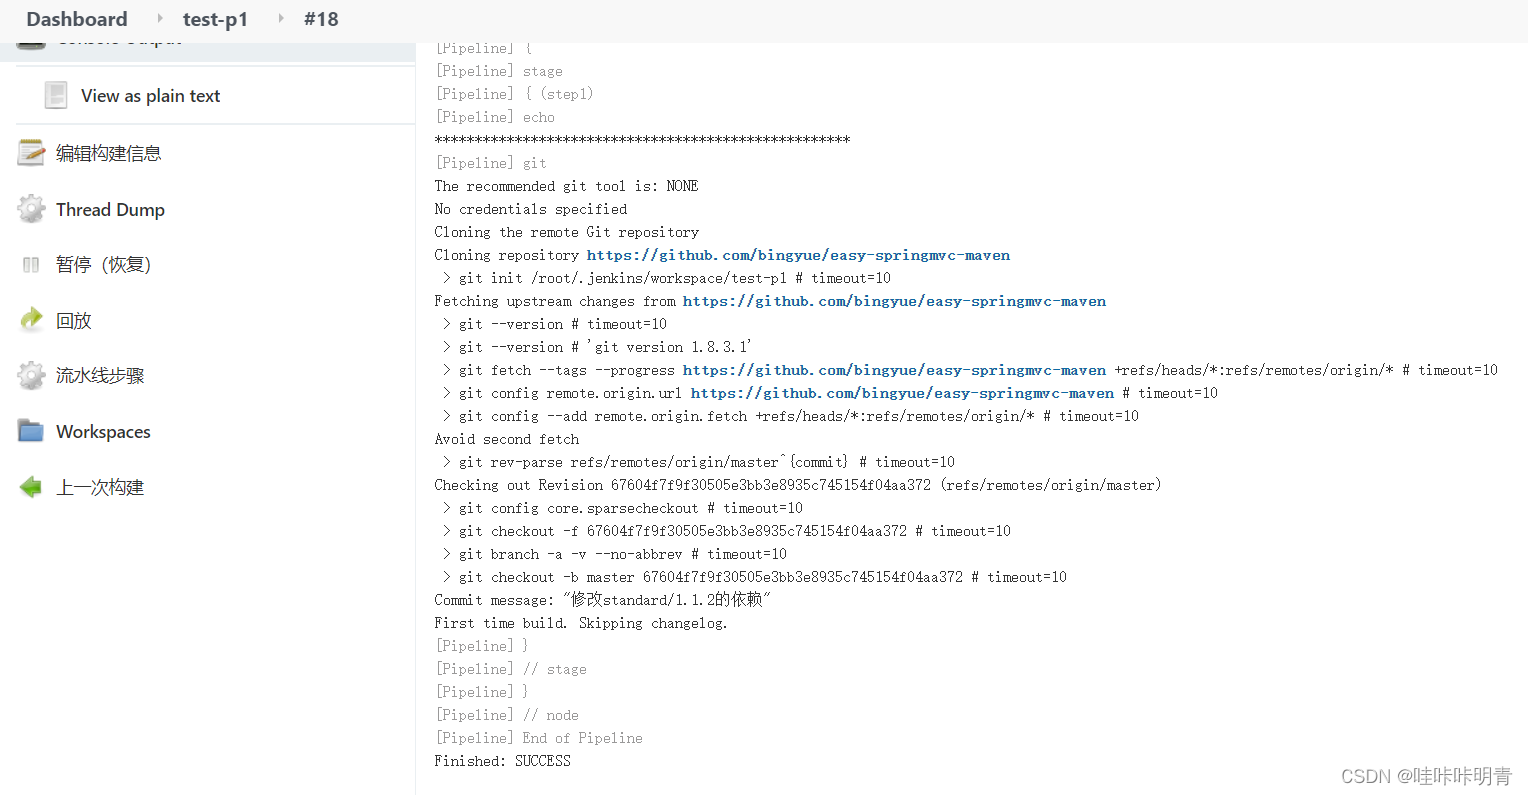Click the 'git config --add remote.origin.fetch' line

[790, 416]
